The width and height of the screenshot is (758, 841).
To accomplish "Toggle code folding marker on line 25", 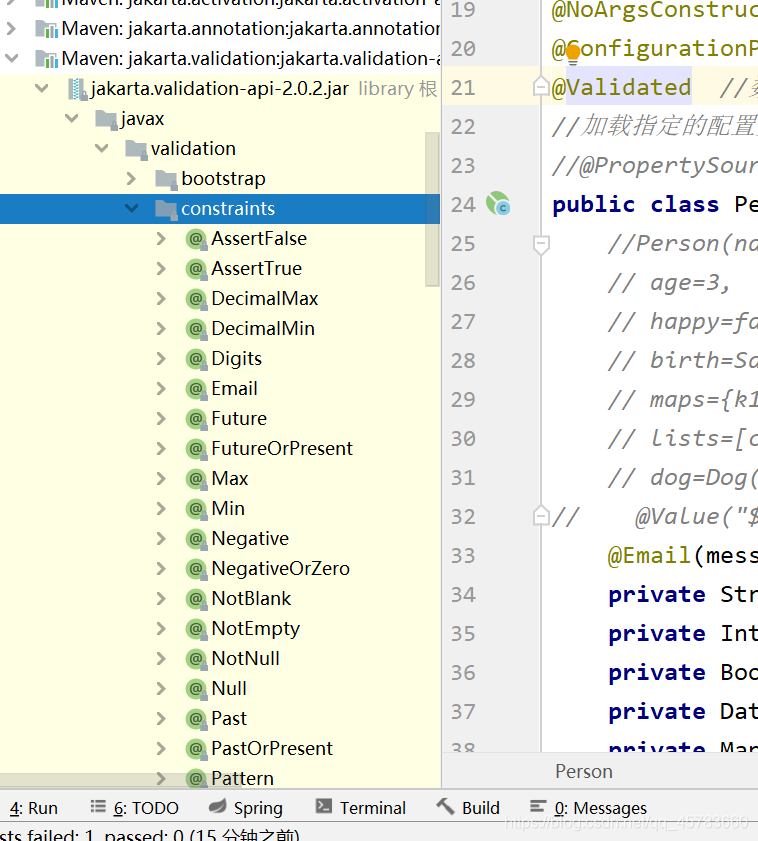I will pyautogui.click(x=541, y=245).
